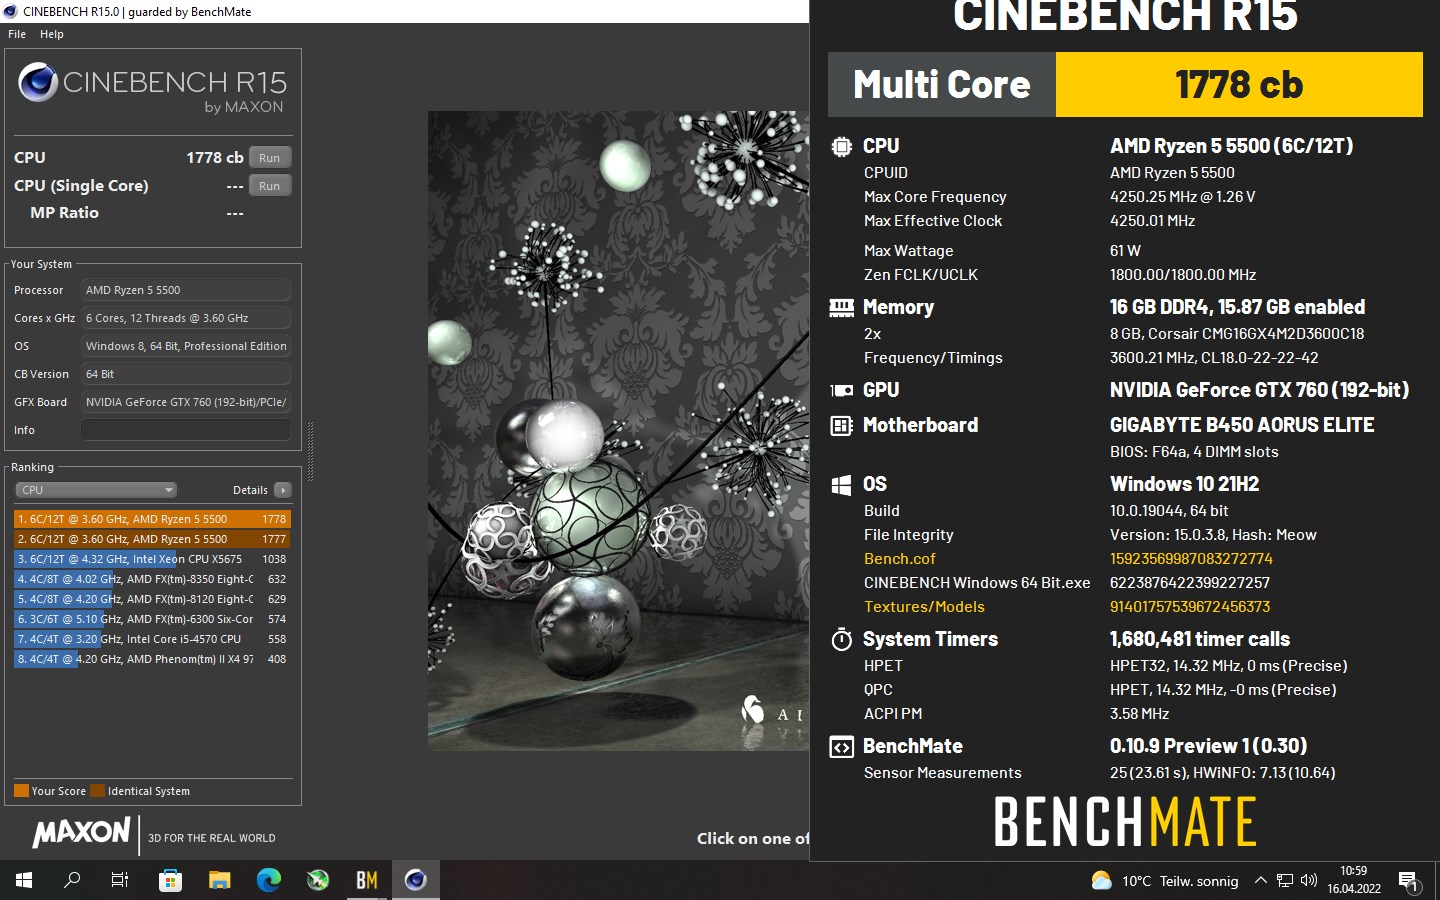Image resolution: width=1440 pixels, height=900 pixels.
Task: Select the AMD FX-6300 Six-Core ranking row
Action: 152,619
